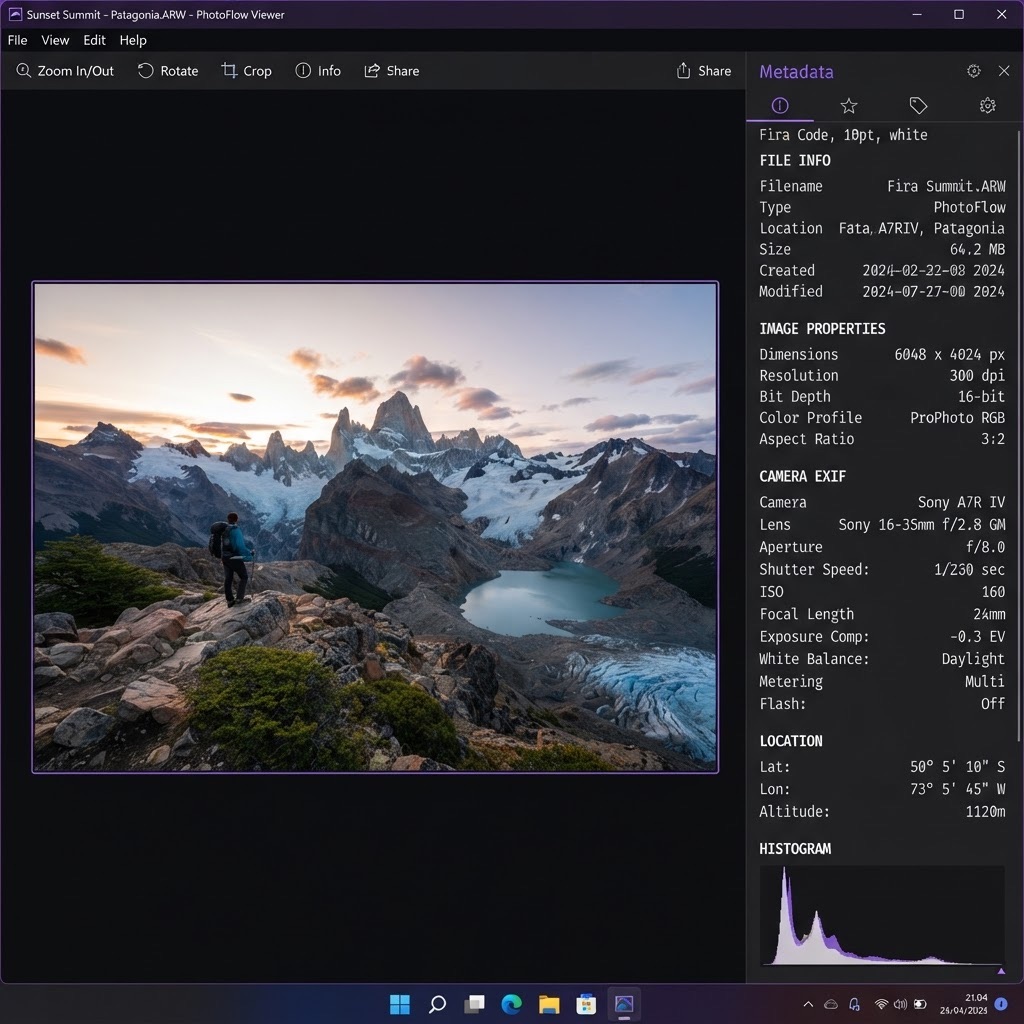The image size is (1024, 1024).
Task: Click the Wi-Fi network tray icon
Action: [x=881, y=1004]
